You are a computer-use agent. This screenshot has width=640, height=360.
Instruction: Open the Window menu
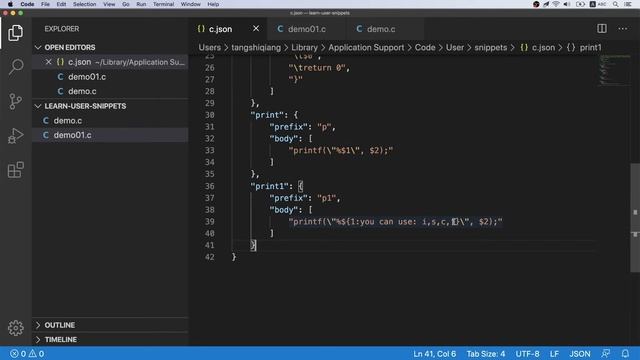point(191,4)
